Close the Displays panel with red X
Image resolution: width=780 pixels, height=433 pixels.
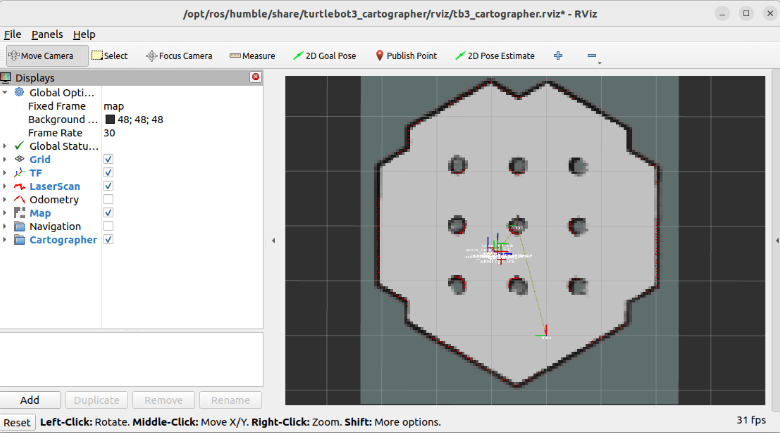(x=256, y=77)
